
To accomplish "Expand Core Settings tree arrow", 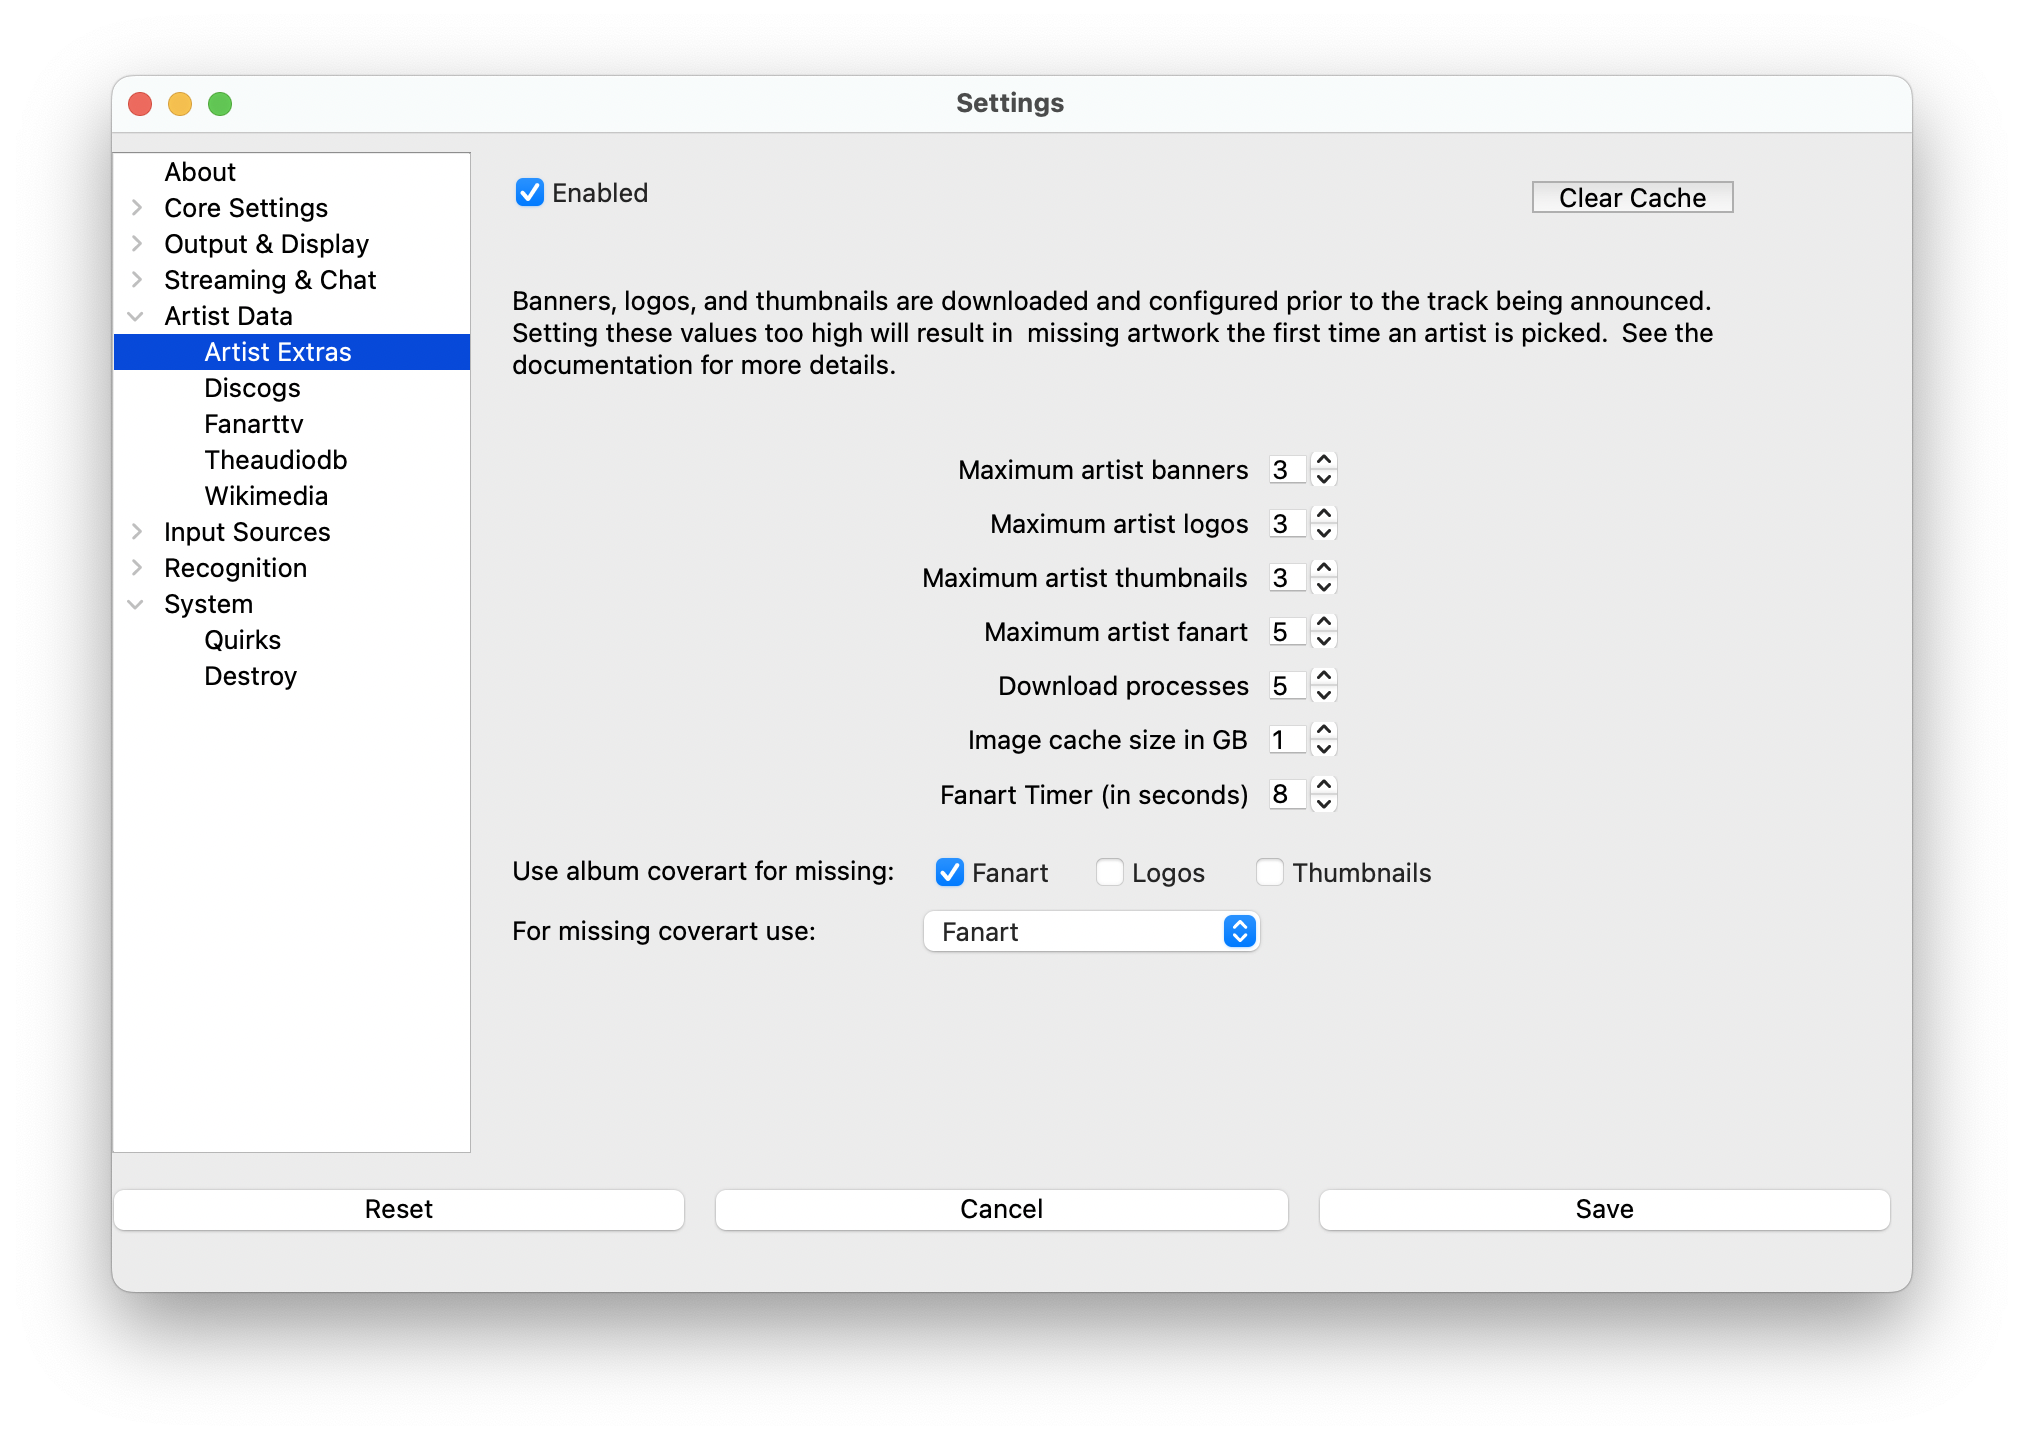I will pyautogui.click(x=137, y=208).
